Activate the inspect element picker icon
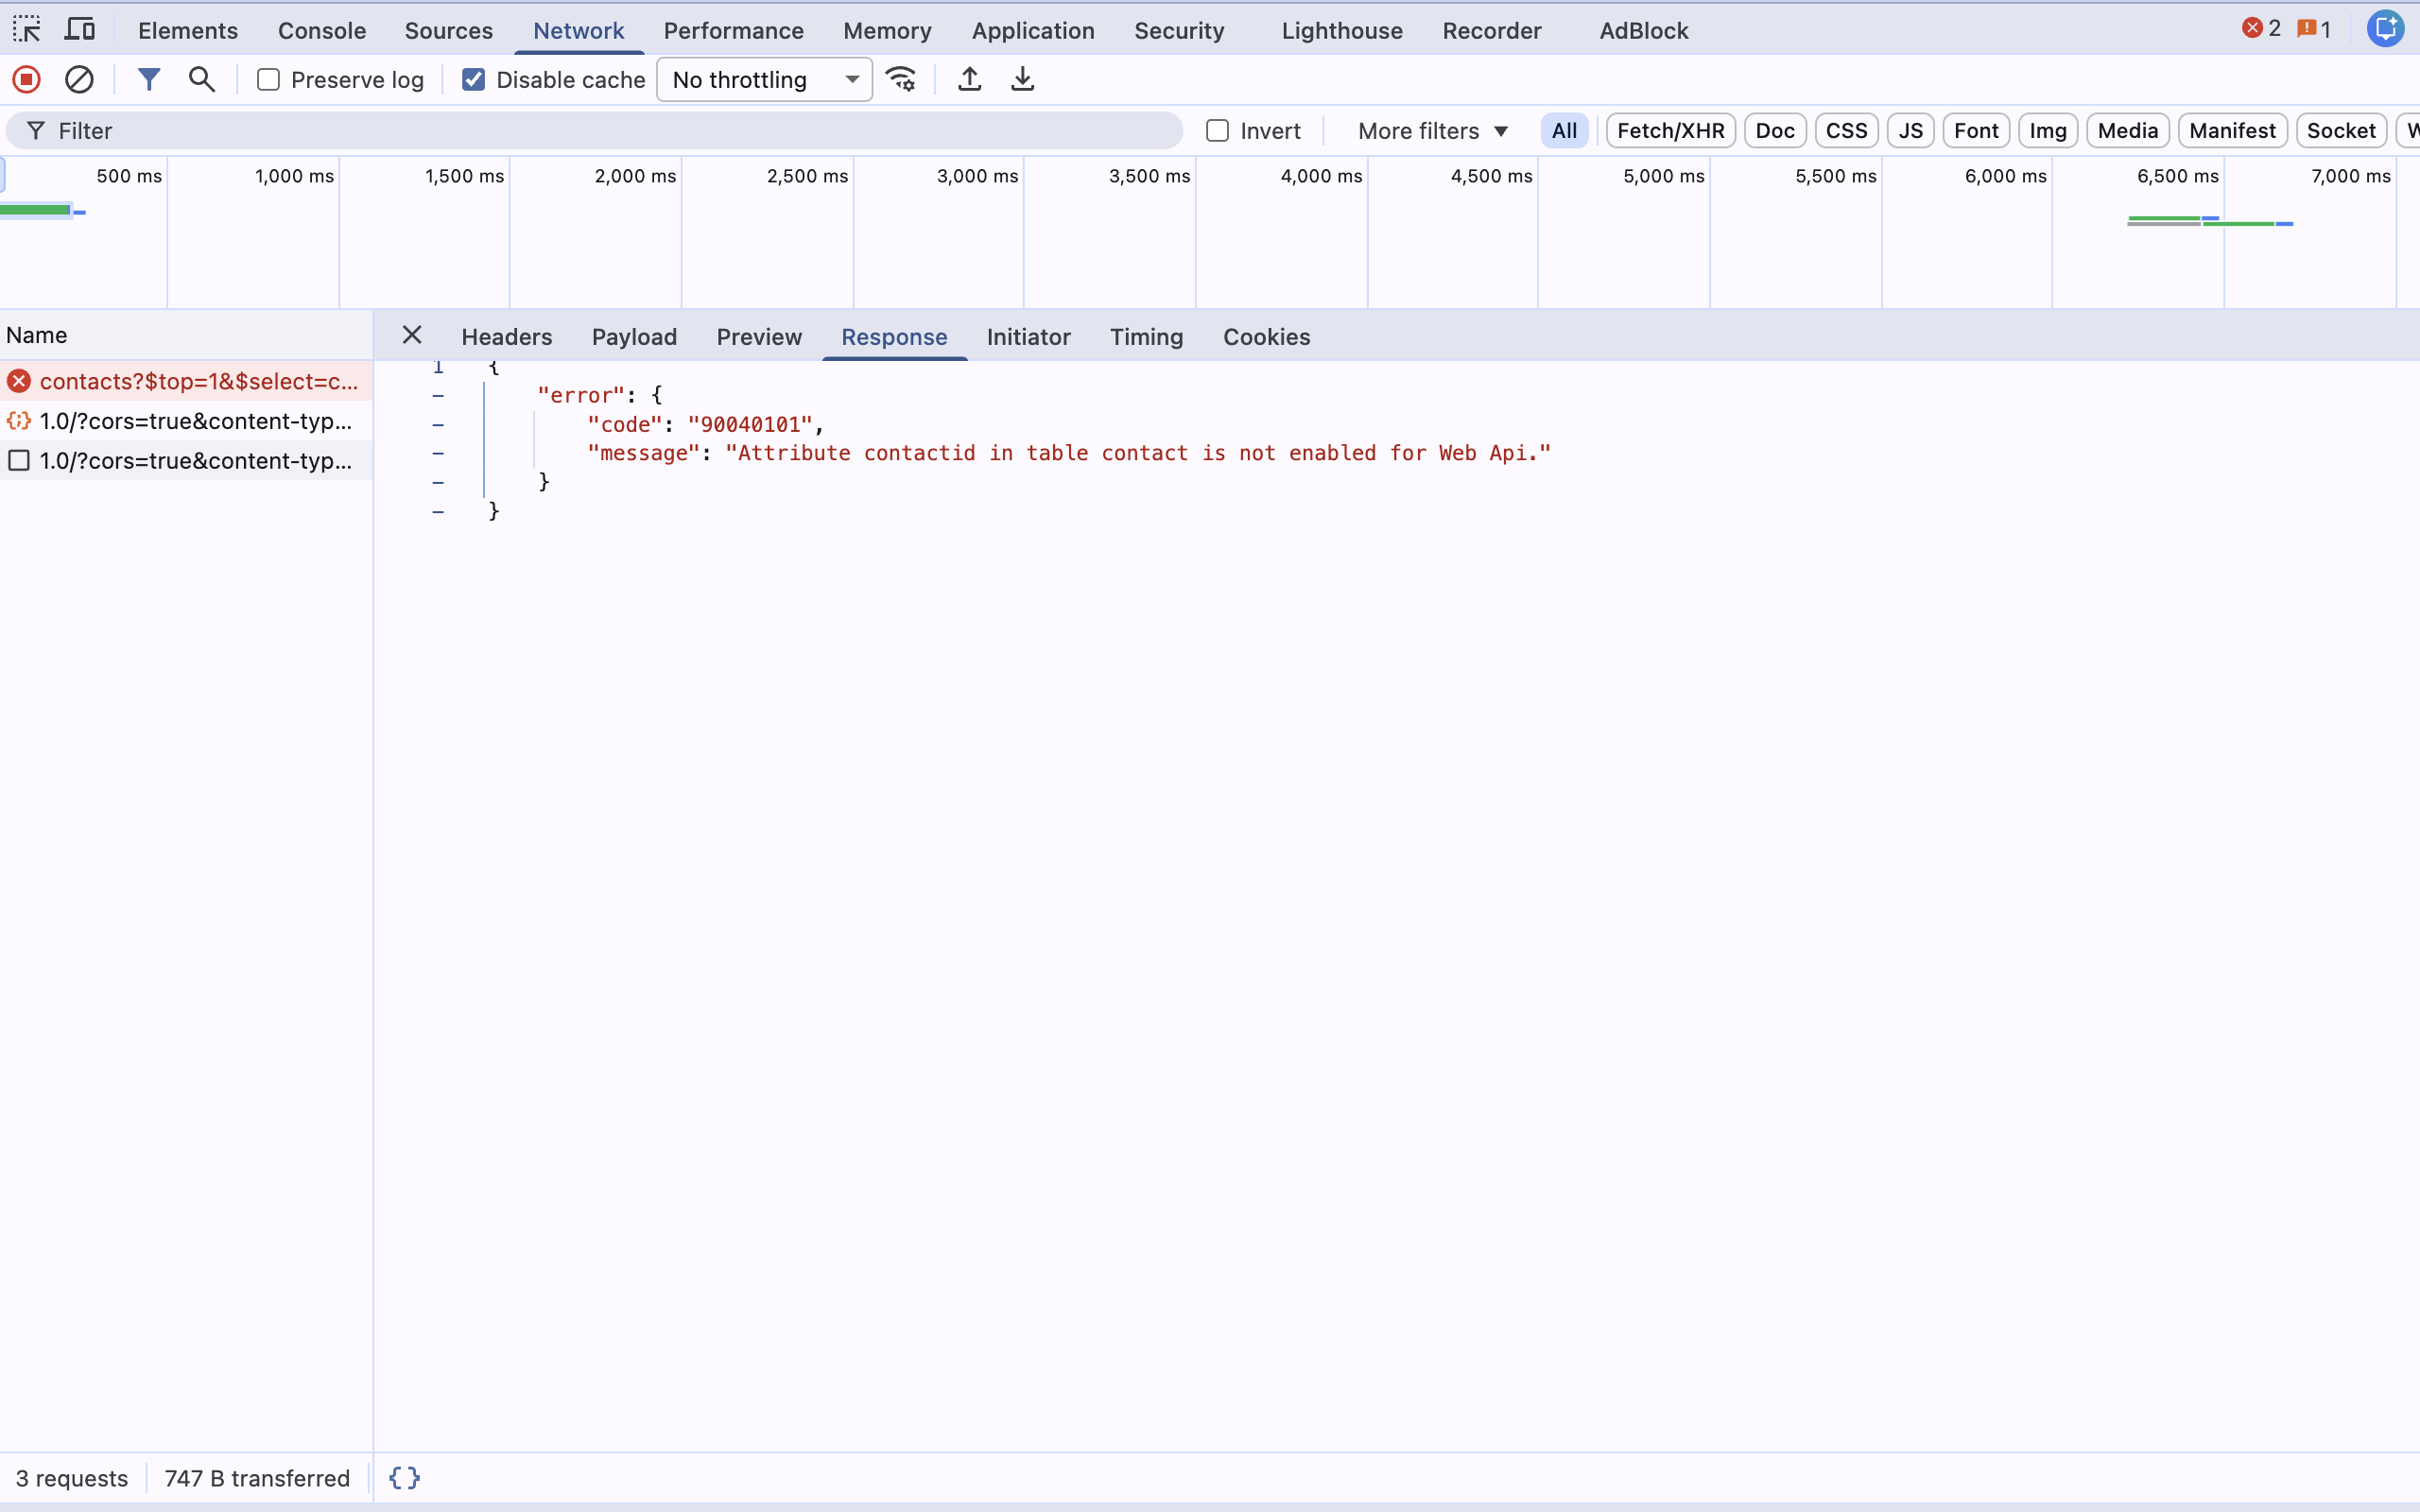Viewport: 2420px width, 1512px height. [x=27, y=30]
